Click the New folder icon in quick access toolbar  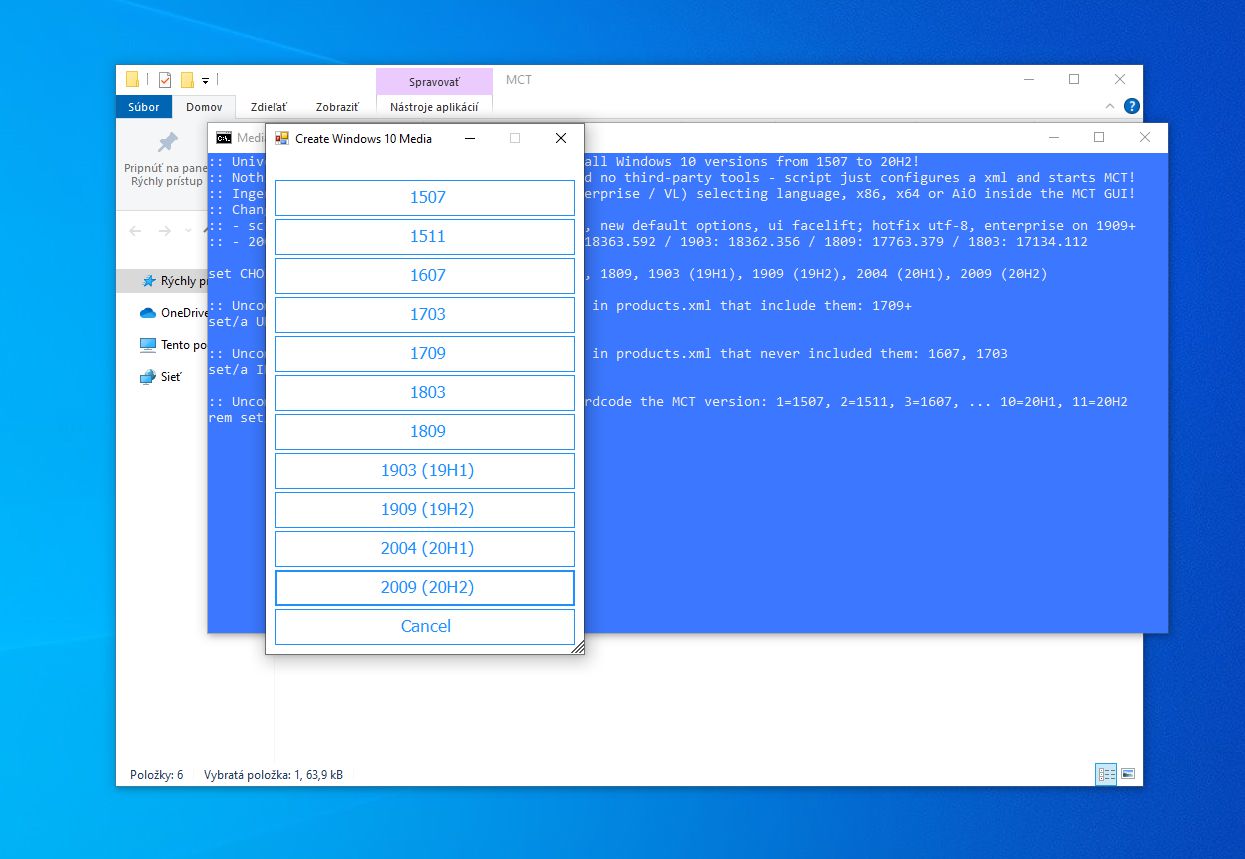[187, 80]
